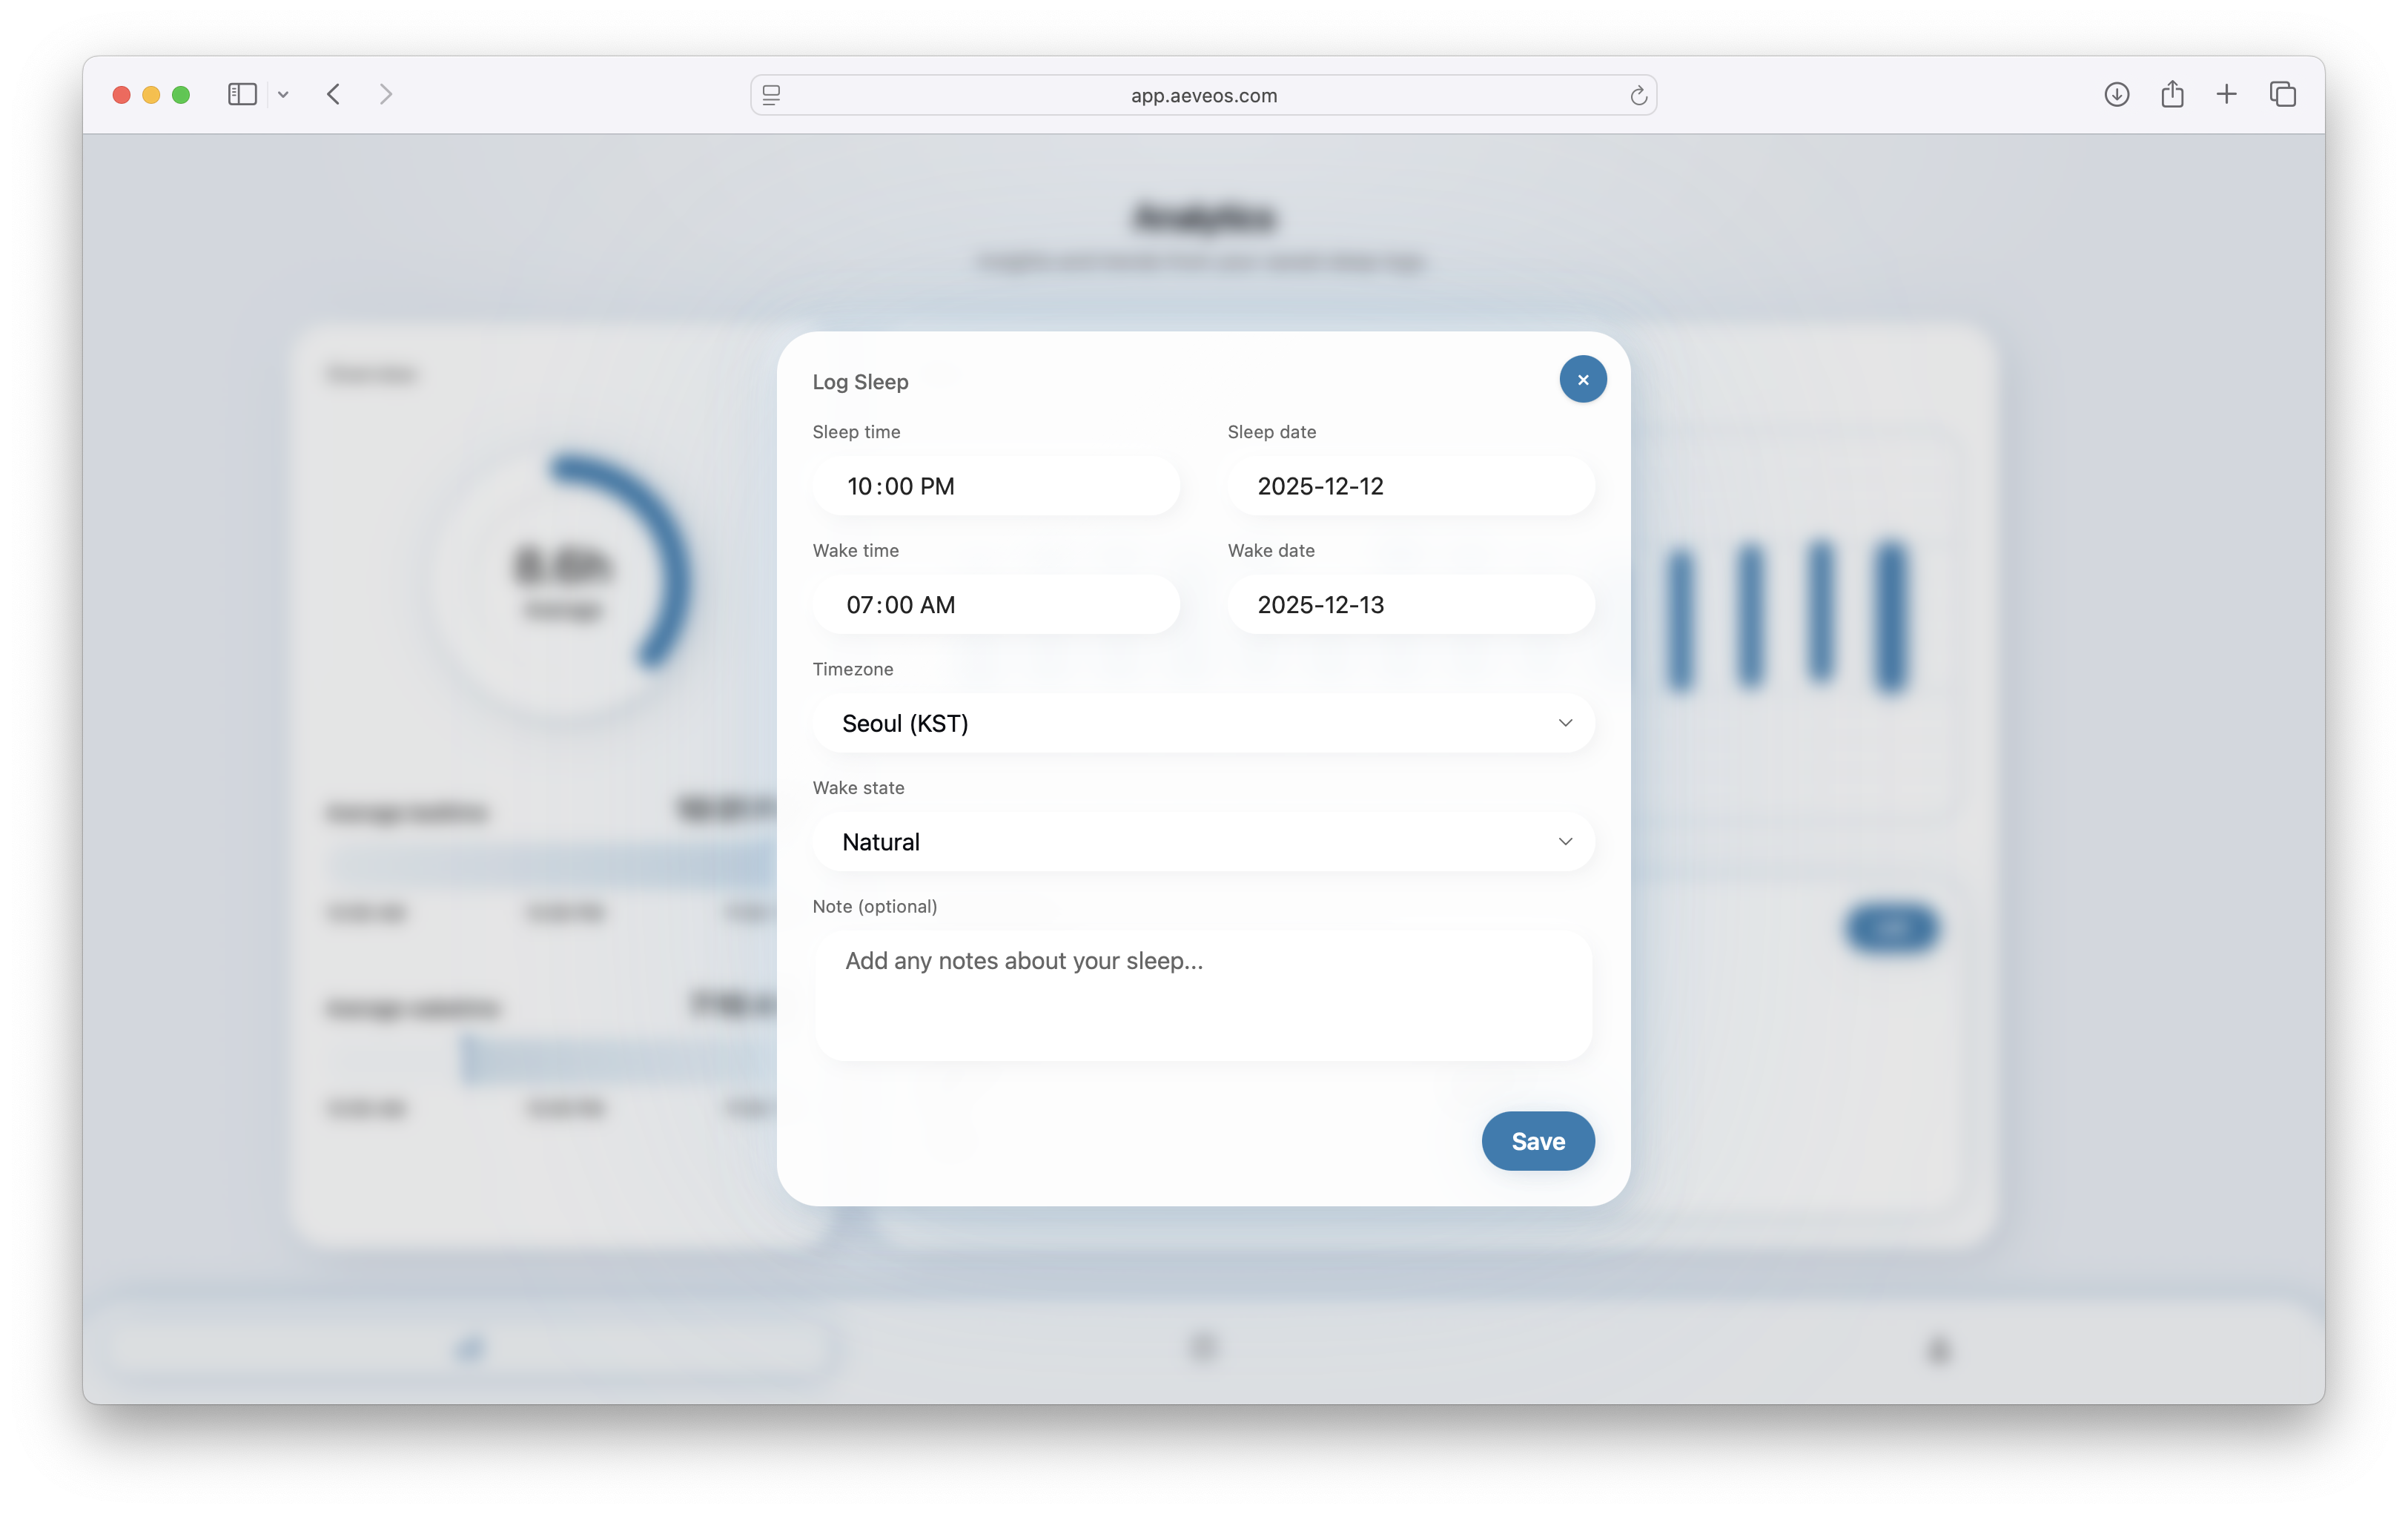Viewport: 2408px width, 1514px height.
Task: Save the sleep log entry
Action: 1537,1141
